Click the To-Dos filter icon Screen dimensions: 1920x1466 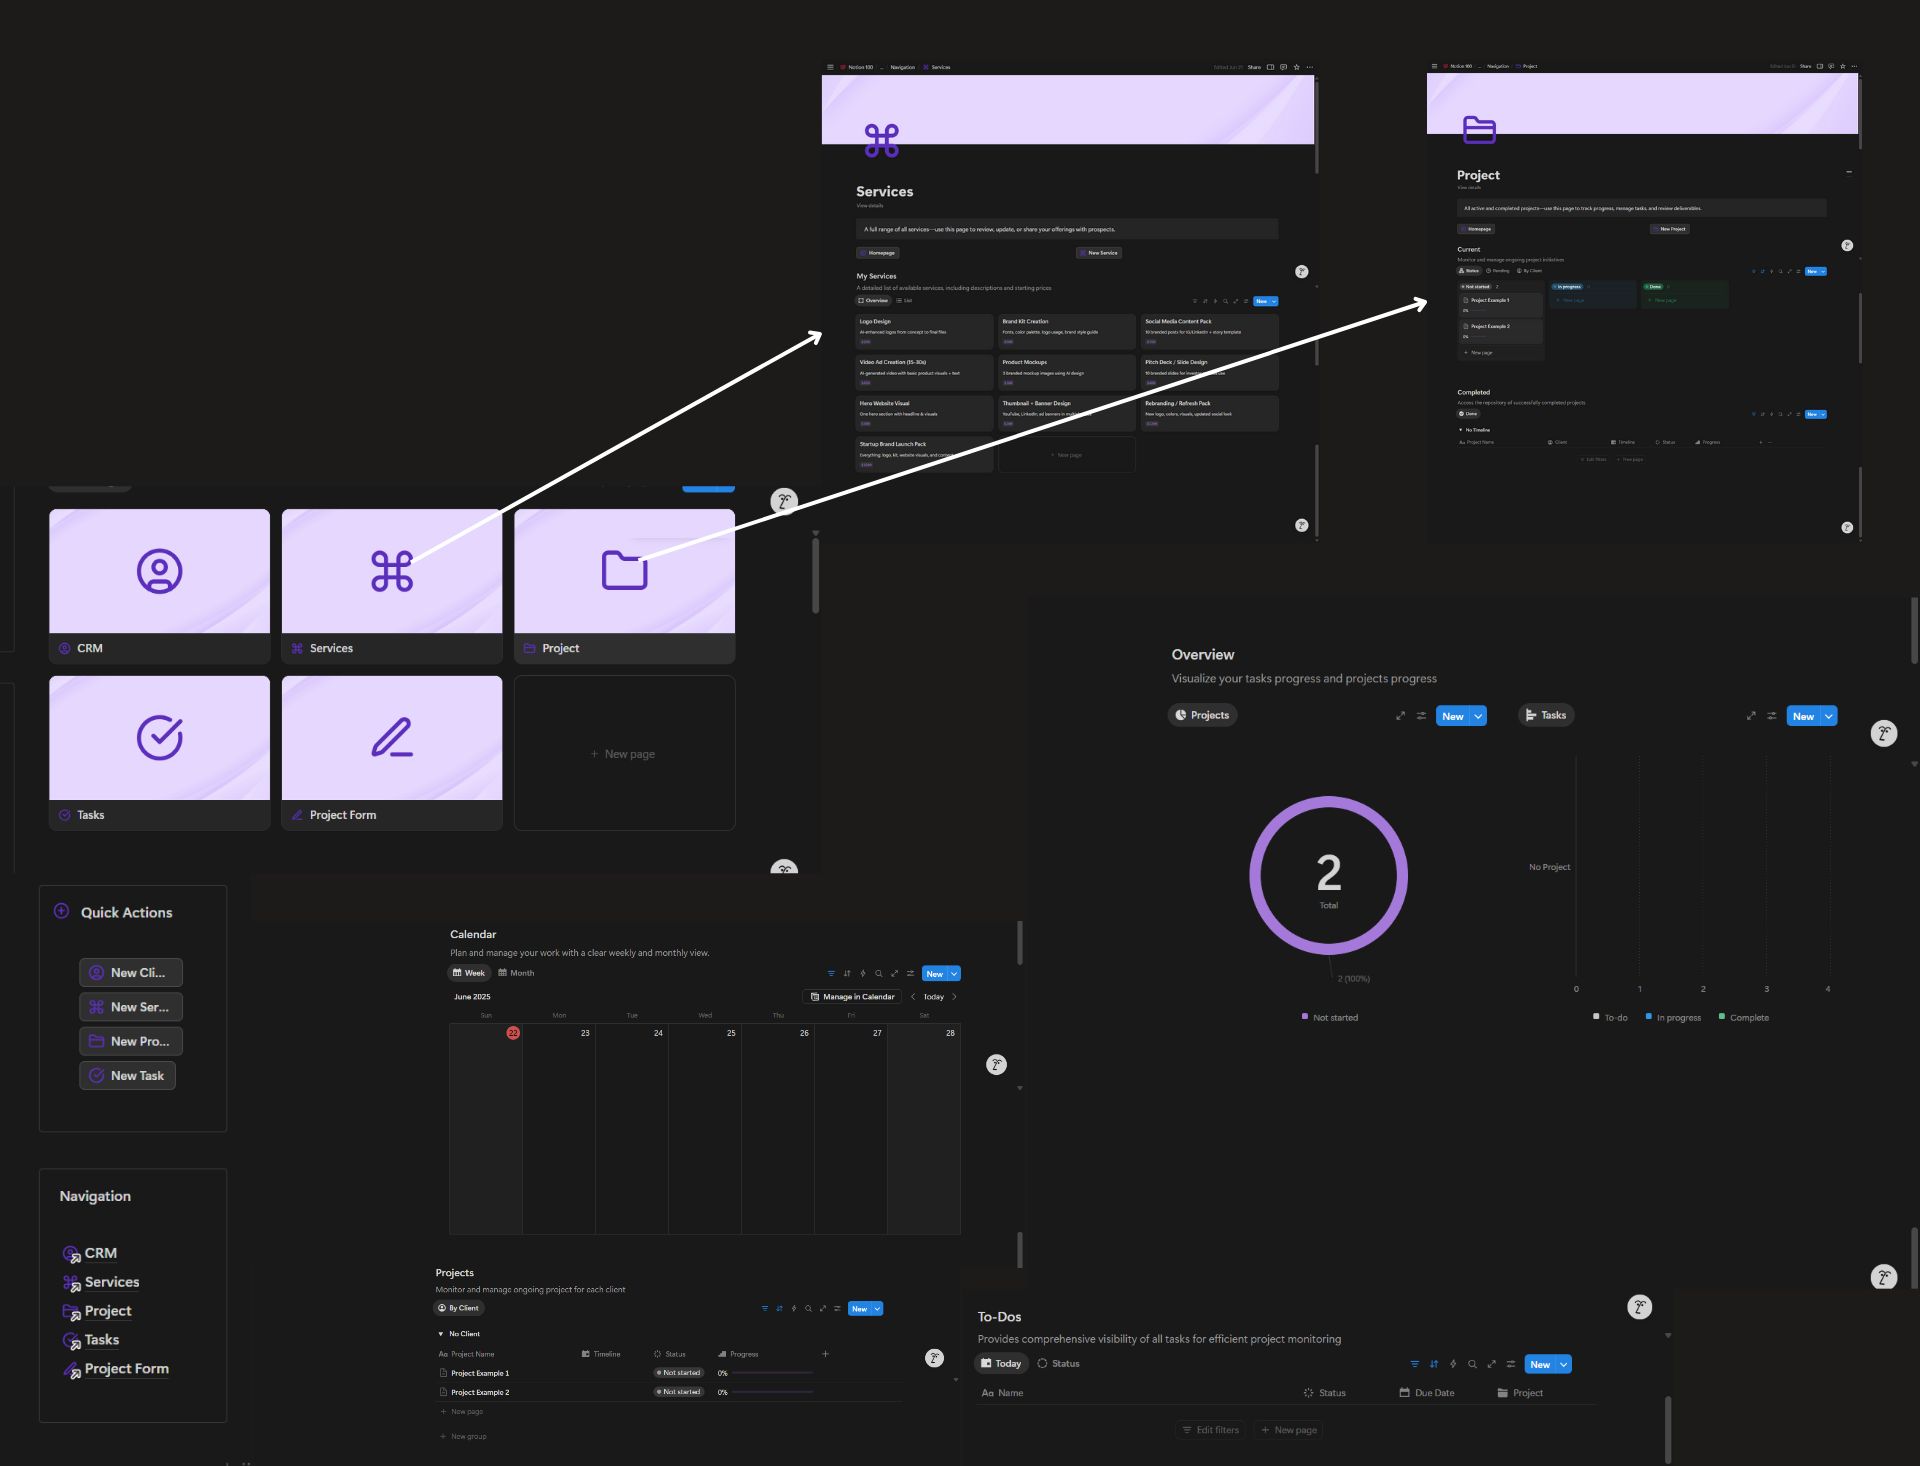tap(1414, 1364)
